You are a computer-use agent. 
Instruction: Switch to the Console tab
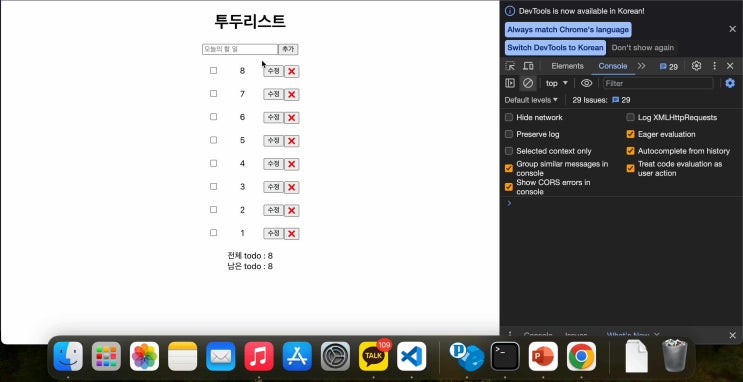[613, 66]
